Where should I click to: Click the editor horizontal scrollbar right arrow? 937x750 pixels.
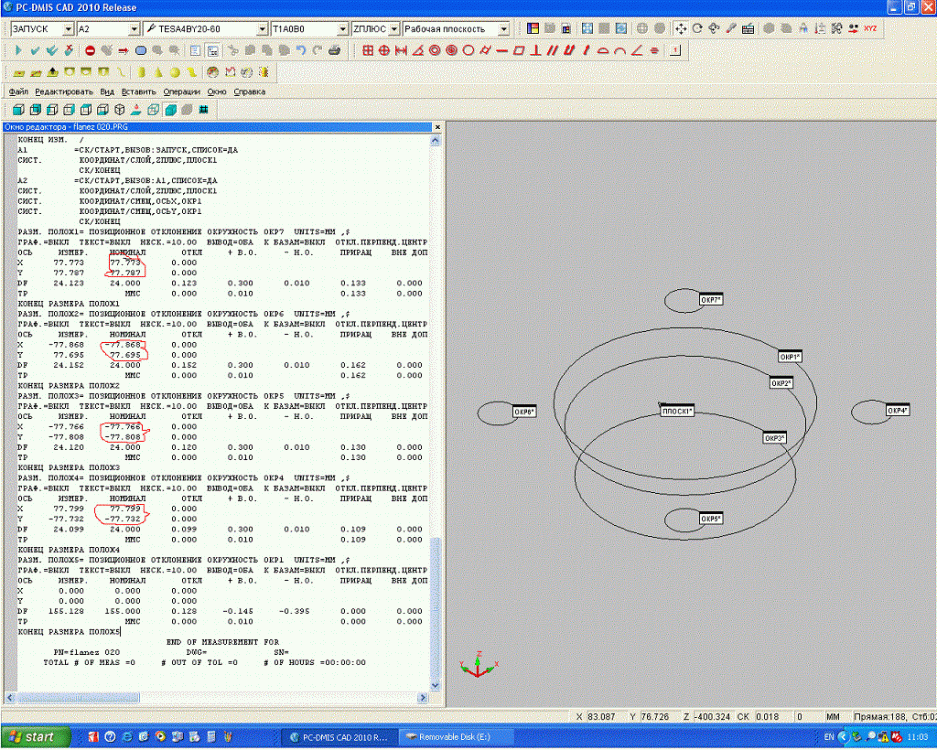point(423,697)
